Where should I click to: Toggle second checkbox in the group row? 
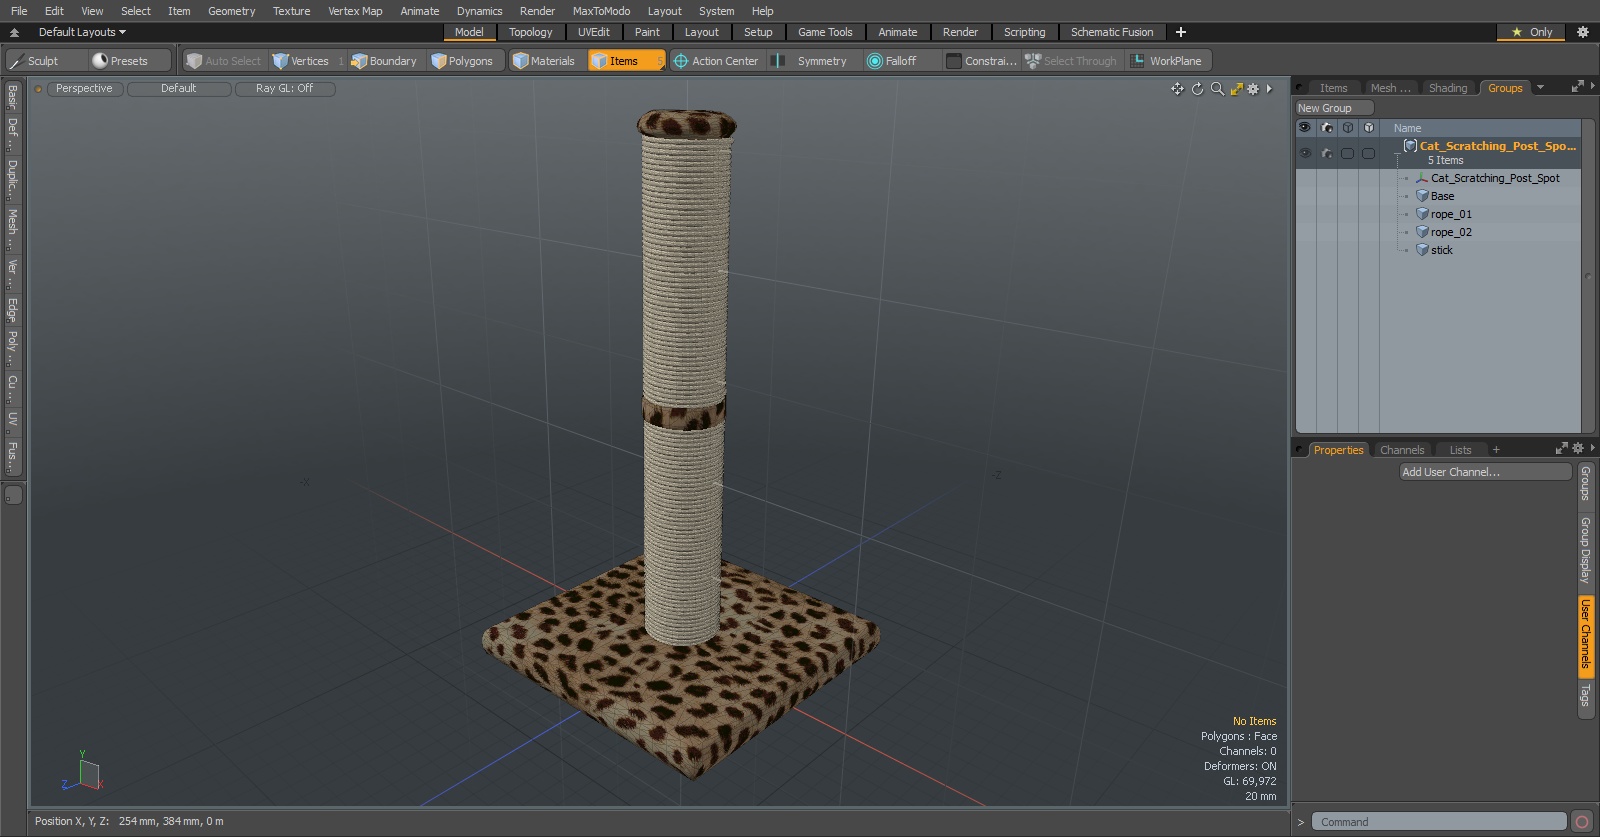pyautogui.click(x=1368, y=153)
